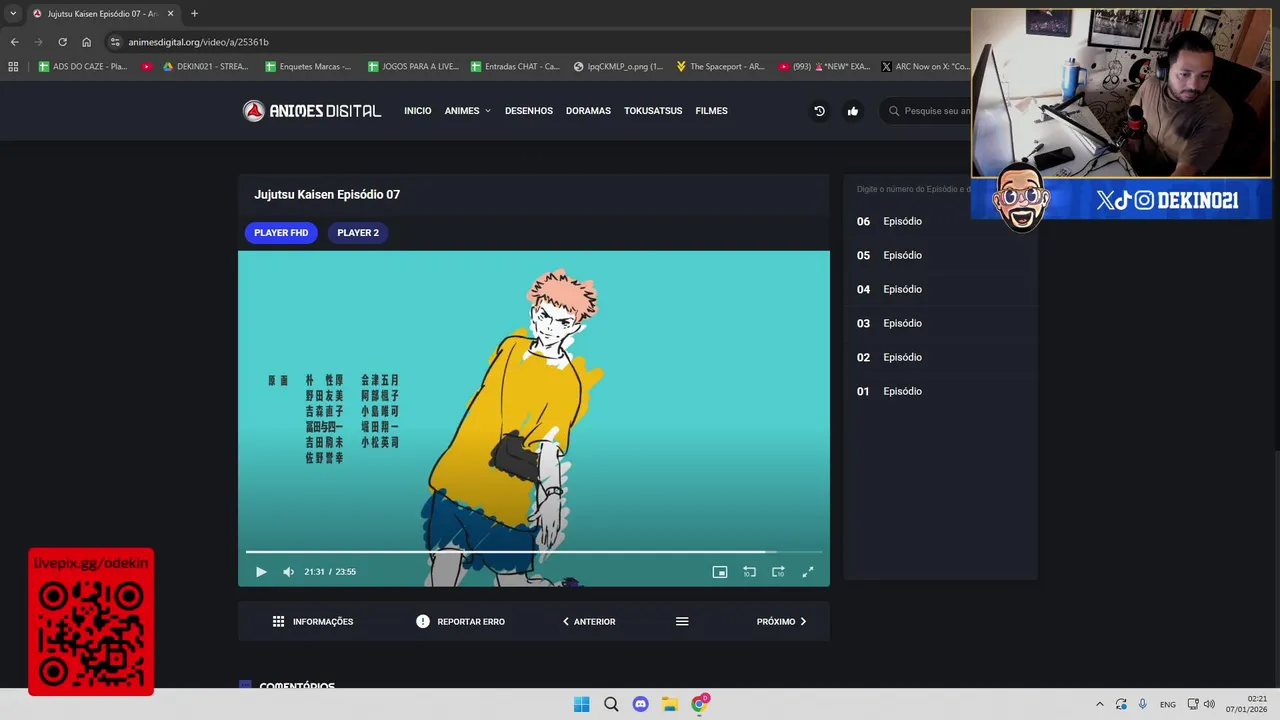1280x720 pixels.
Task: Open the episode list hamburger icon
Action: [682, 622]
